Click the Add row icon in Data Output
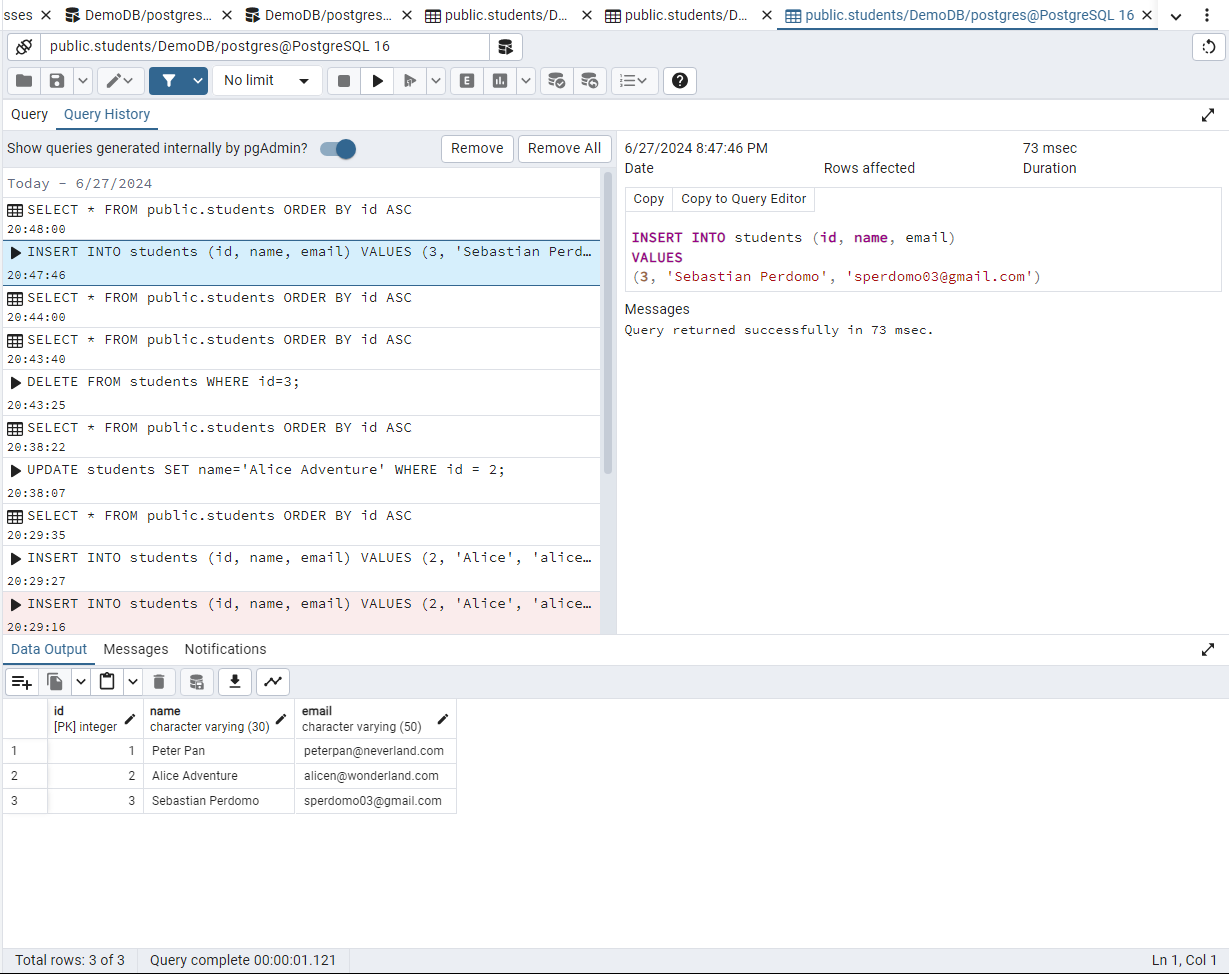The height and width of the screenshot is (974, 1229). [x=22, y=682]
